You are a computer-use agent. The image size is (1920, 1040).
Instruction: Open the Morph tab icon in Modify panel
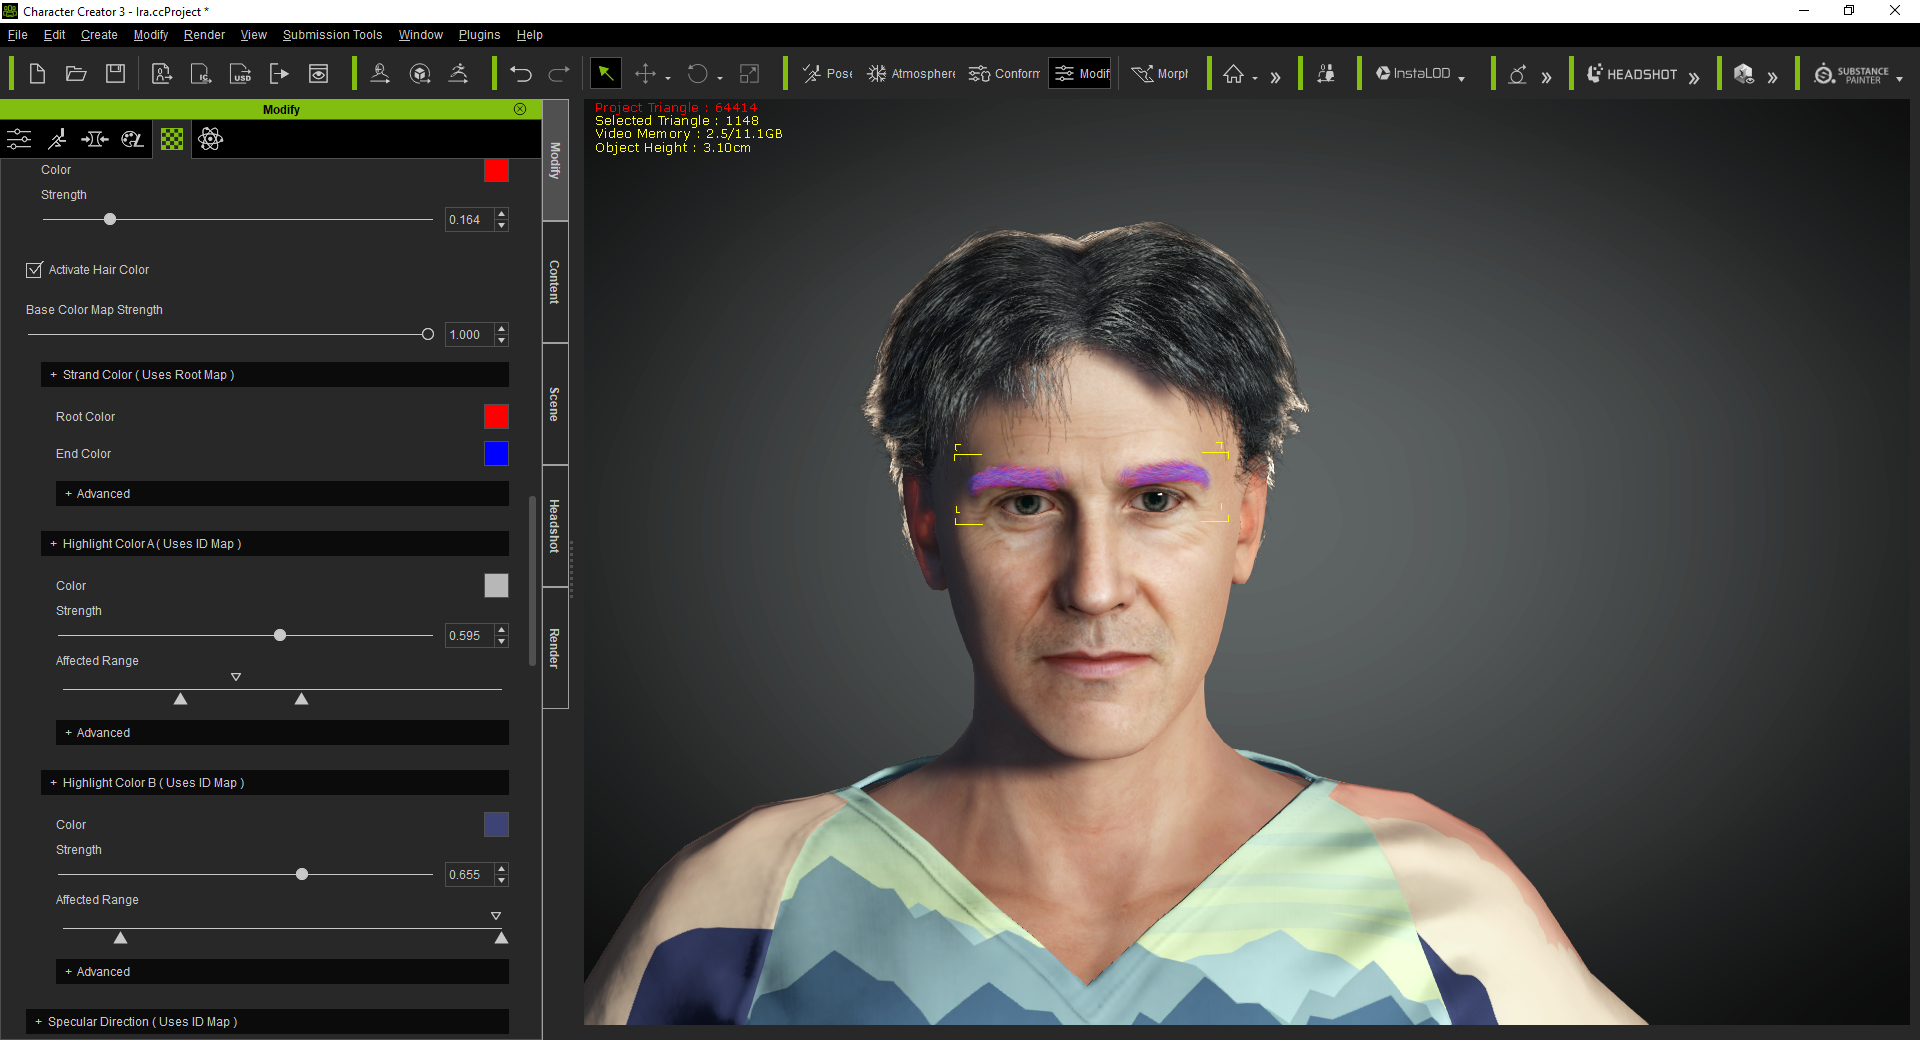(x=95, y=139)
